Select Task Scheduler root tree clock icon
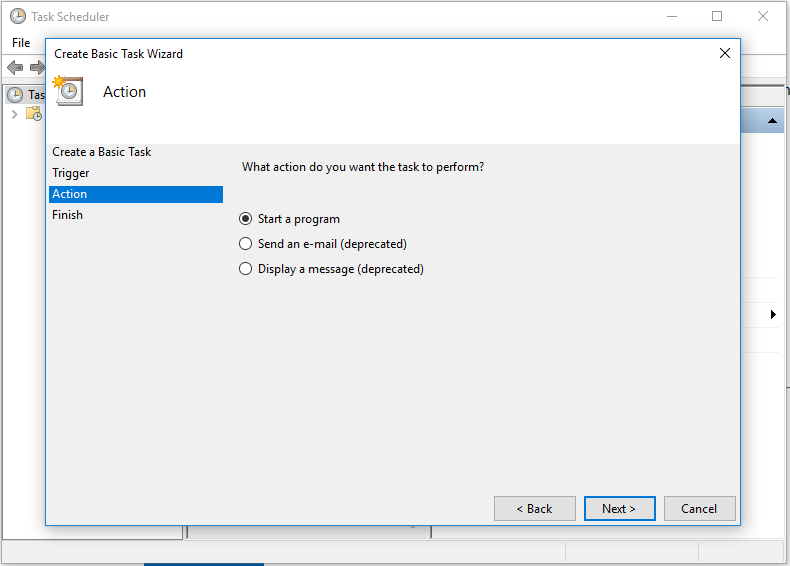This screenshot has height=566, width=790. point(15,95)
